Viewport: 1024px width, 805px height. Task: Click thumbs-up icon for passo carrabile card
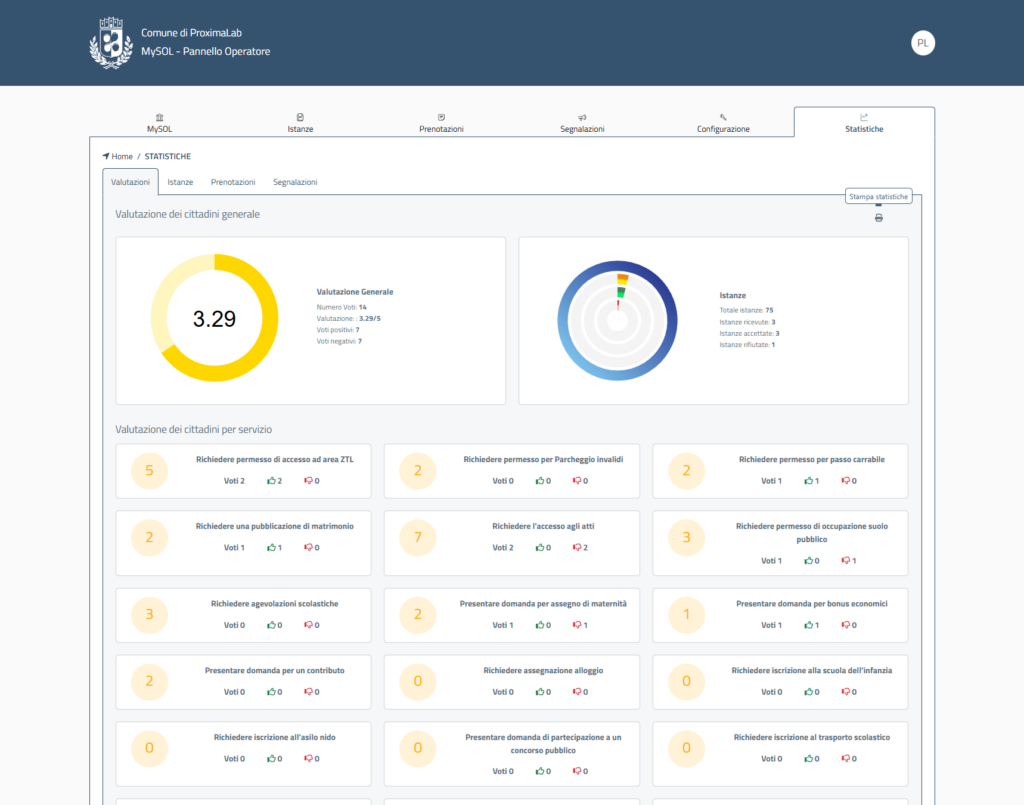[808, 481]
